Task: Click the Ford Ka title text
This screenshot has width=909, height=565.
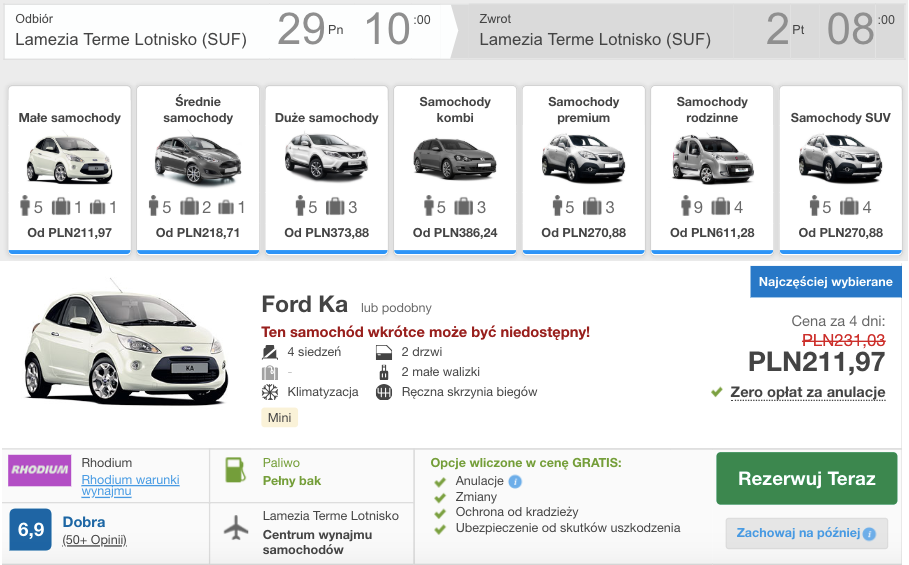Action: 304,304
